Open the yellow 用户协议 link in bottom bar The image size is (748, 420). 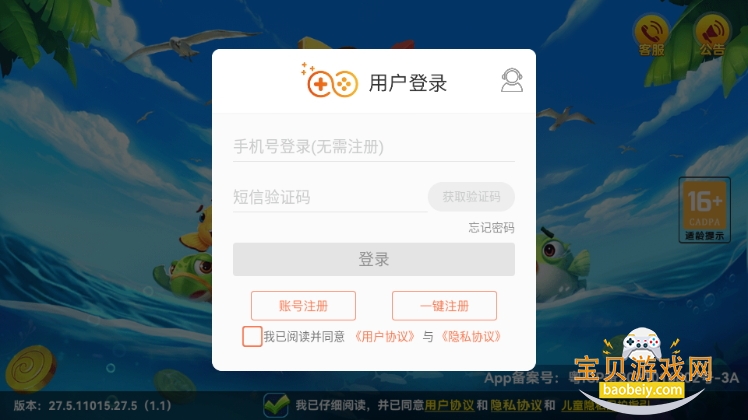pos(449,406)
